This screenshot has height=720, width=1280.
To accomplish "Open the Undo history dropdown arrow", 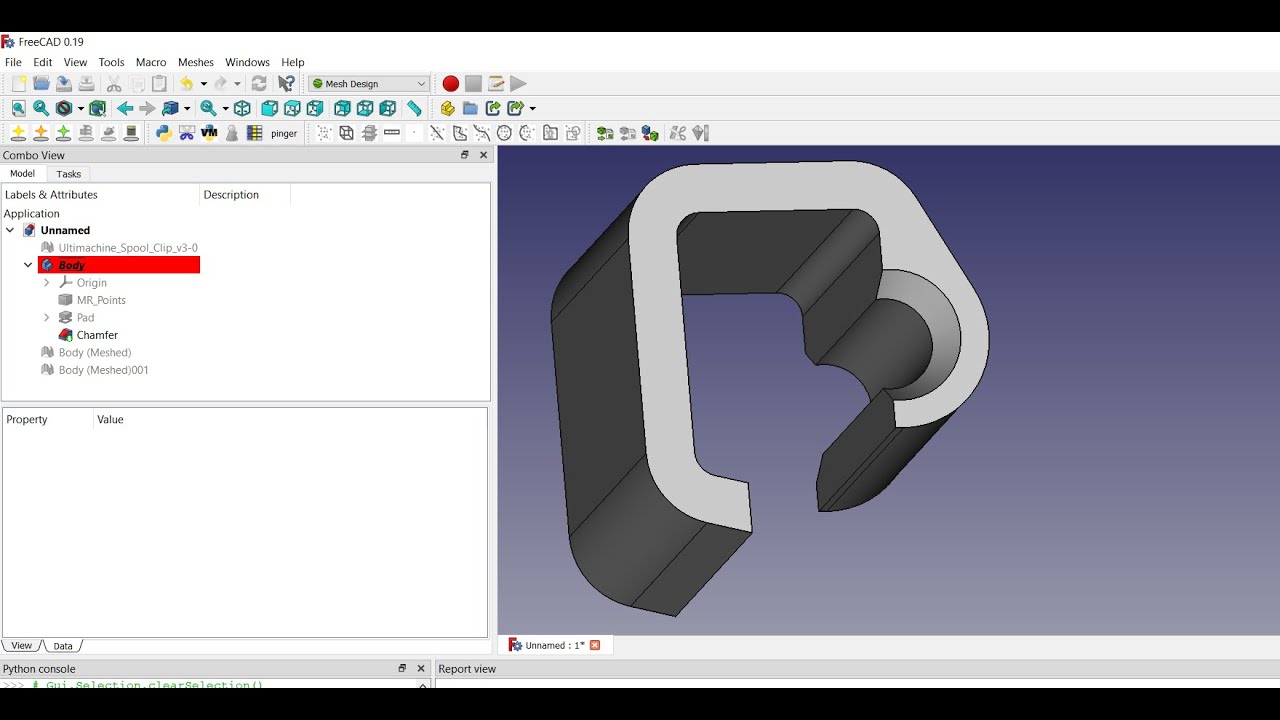I will (203, 84).
